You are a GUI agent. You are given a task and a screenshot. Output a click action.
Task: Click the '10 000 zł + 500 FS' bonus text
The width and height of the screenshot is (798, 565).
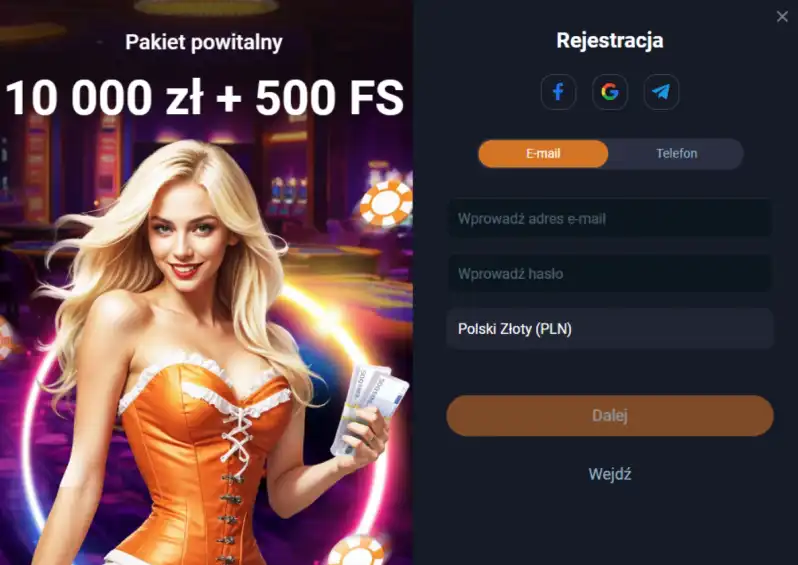[205, 97]
